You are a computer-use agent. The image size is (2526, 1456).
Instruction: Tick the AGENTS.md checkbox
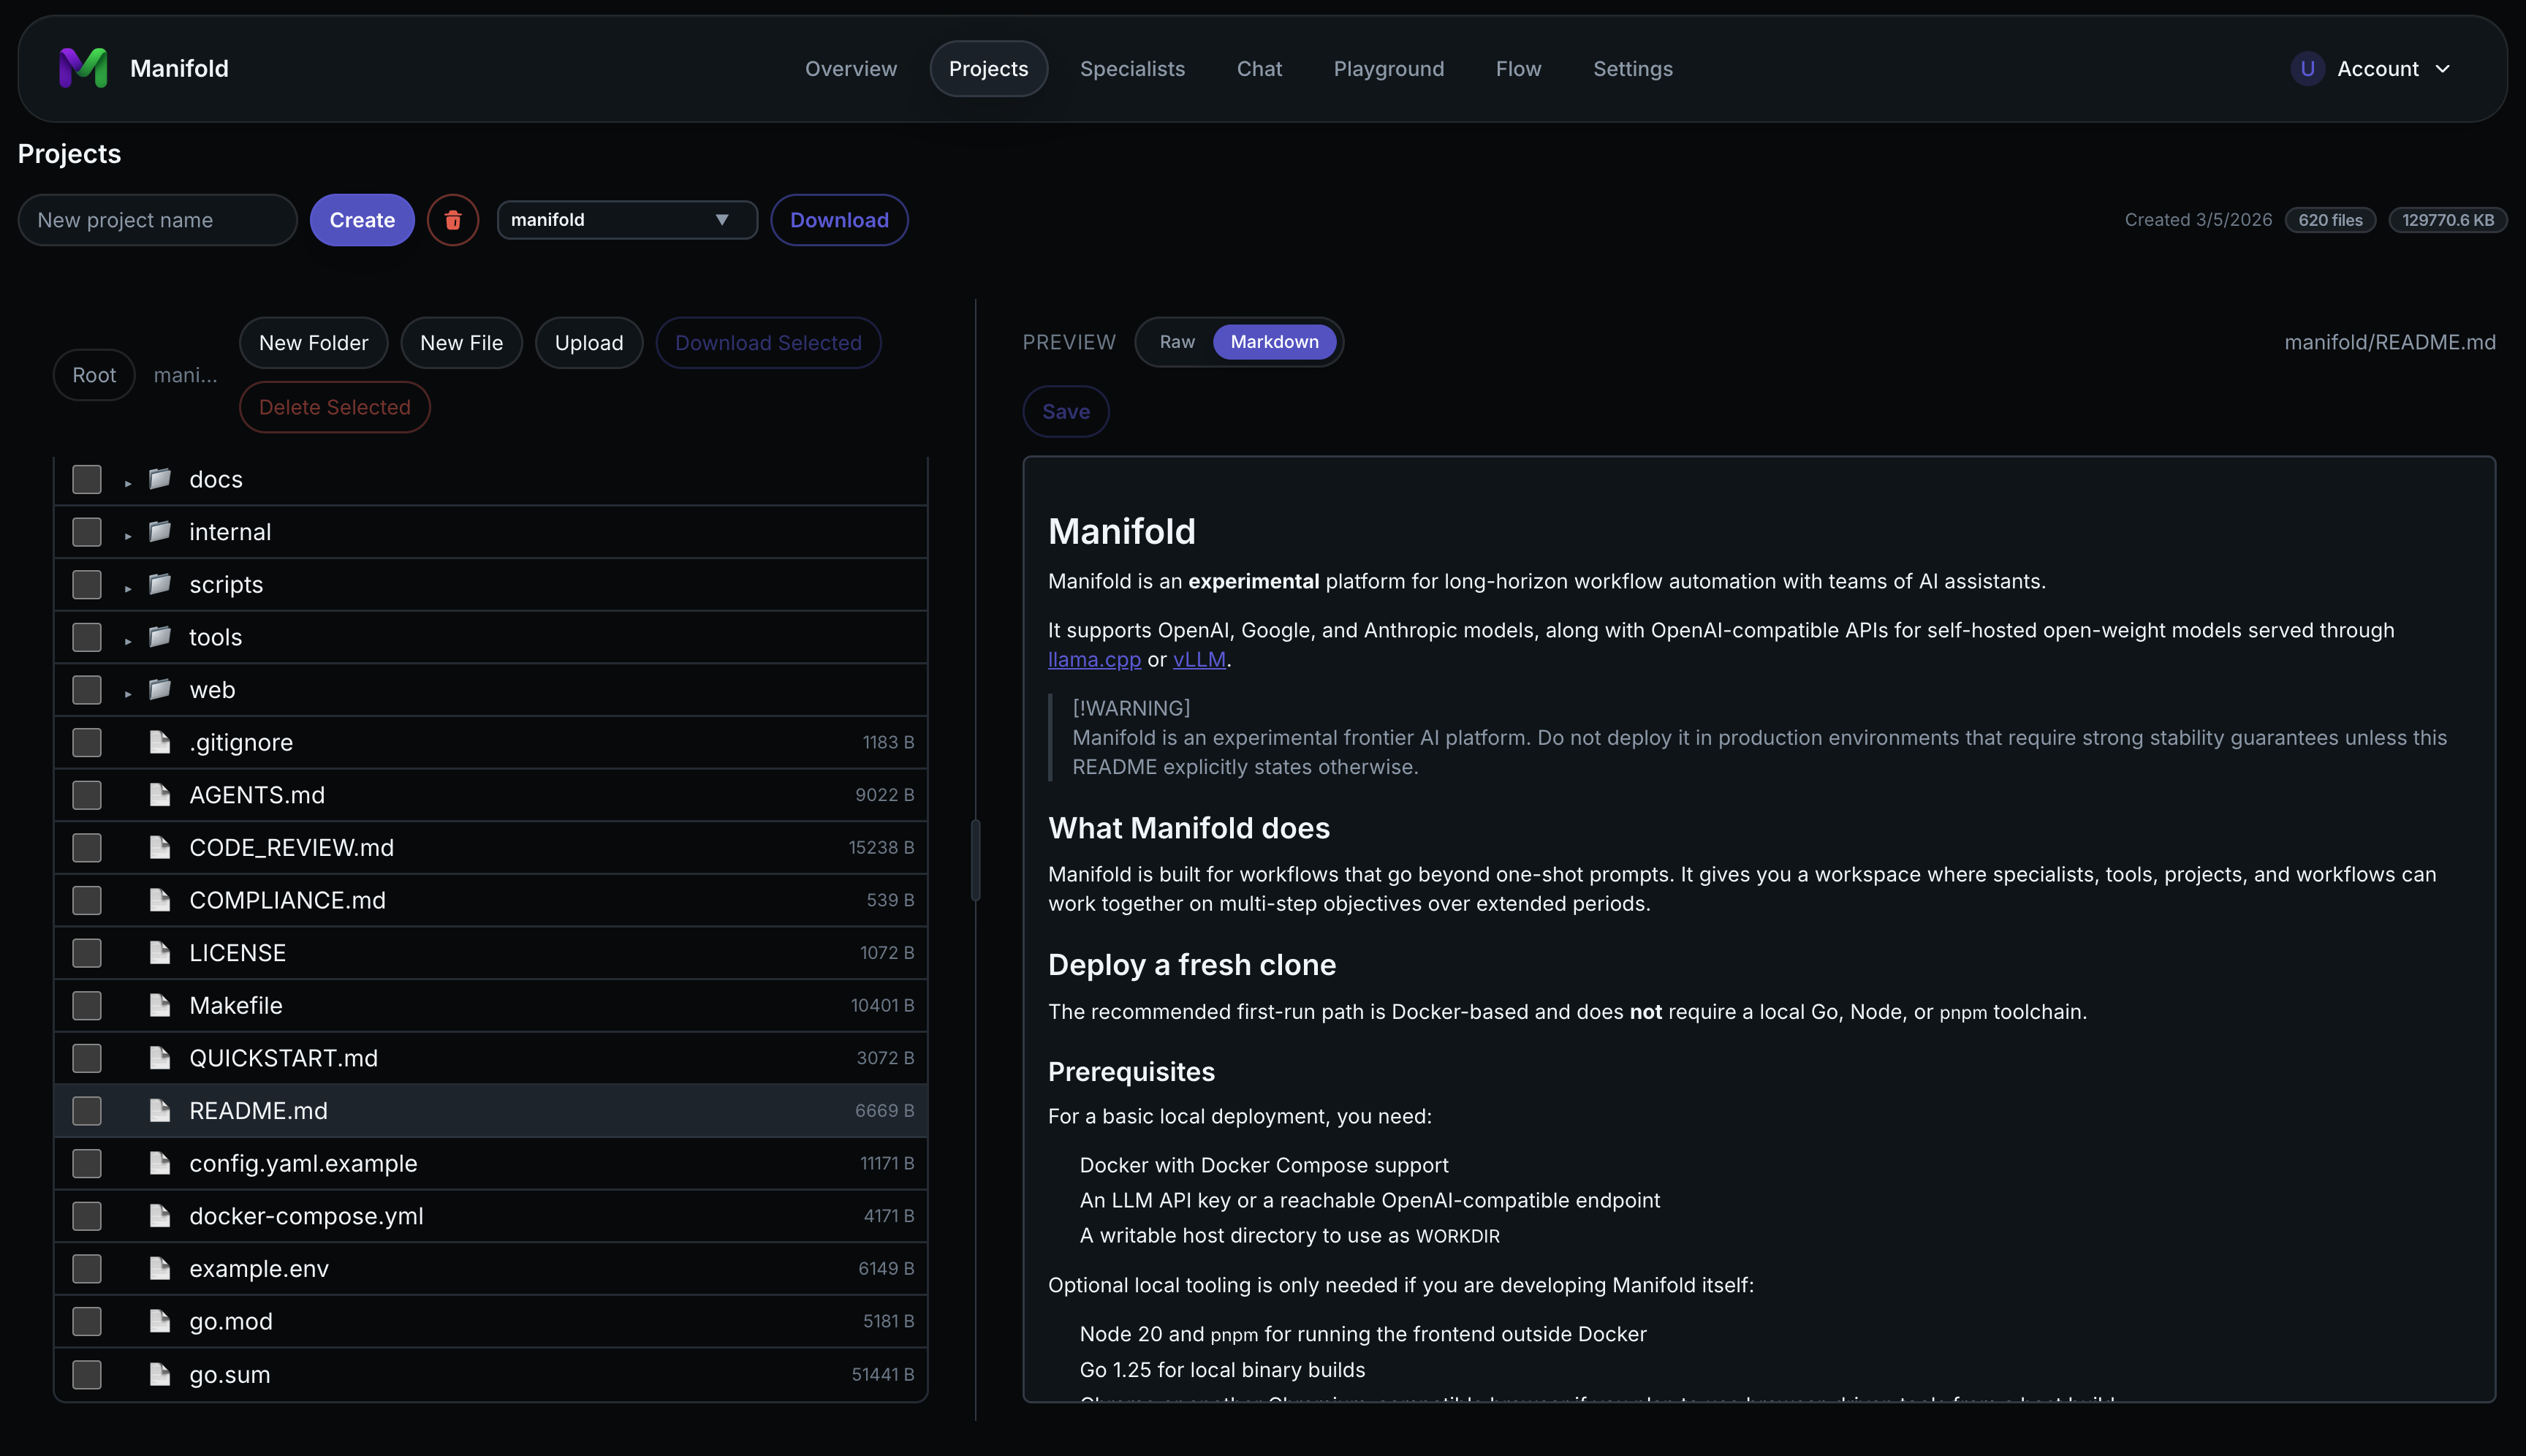[87, 795]
